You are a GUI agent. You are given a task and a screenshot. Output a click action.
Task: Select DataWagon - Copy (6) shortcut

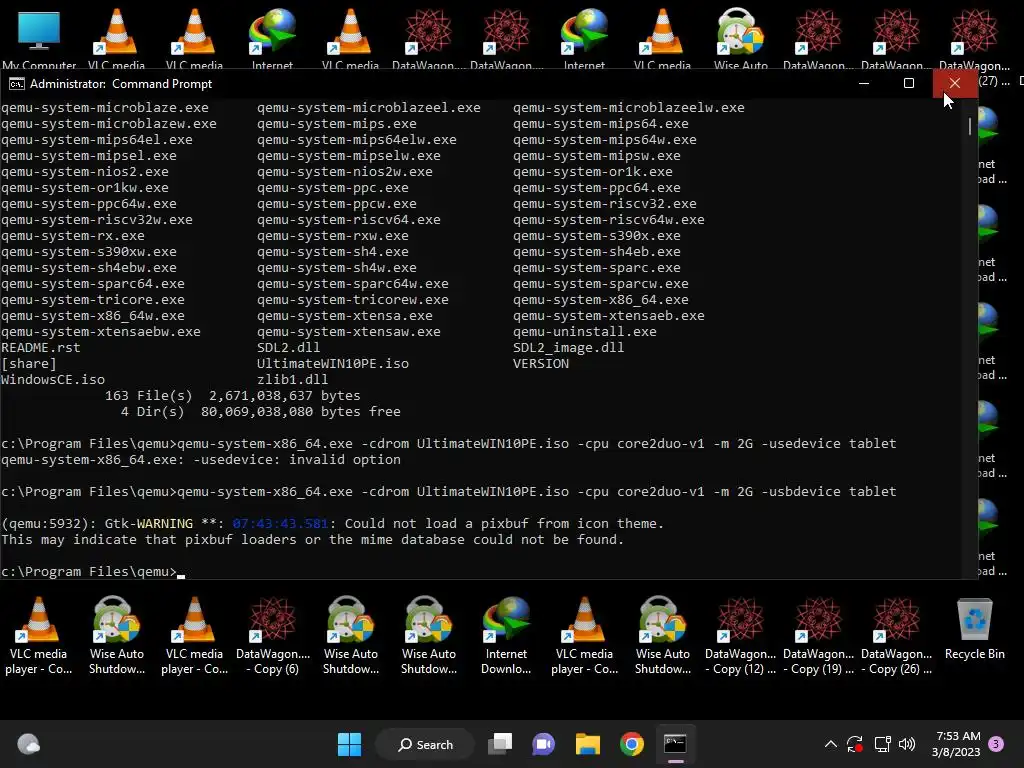click(273, 635)
